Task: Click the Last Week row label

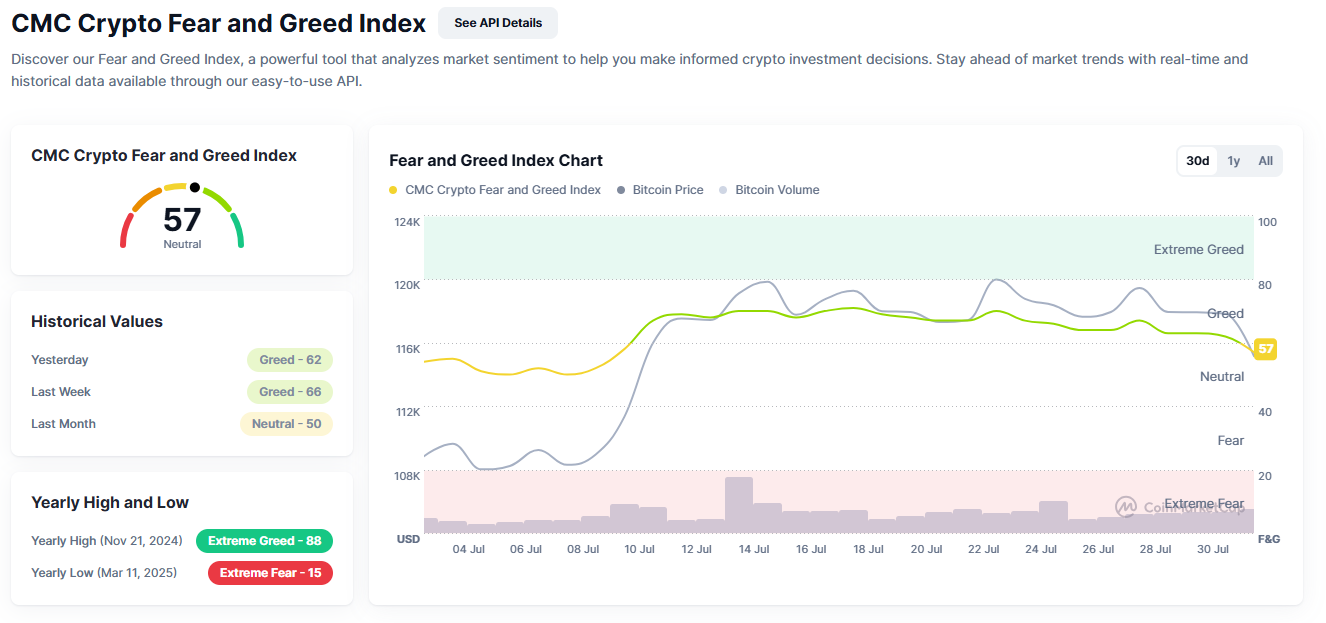Action: (x=61, y=392)
